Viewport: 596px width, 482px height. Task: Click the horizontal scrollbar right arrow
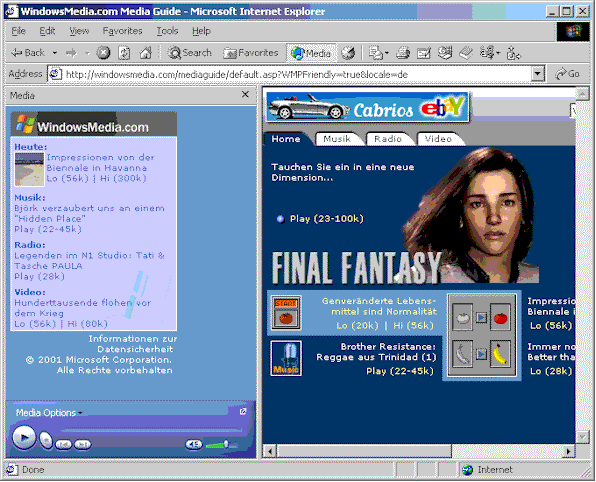tap(568, 451)
